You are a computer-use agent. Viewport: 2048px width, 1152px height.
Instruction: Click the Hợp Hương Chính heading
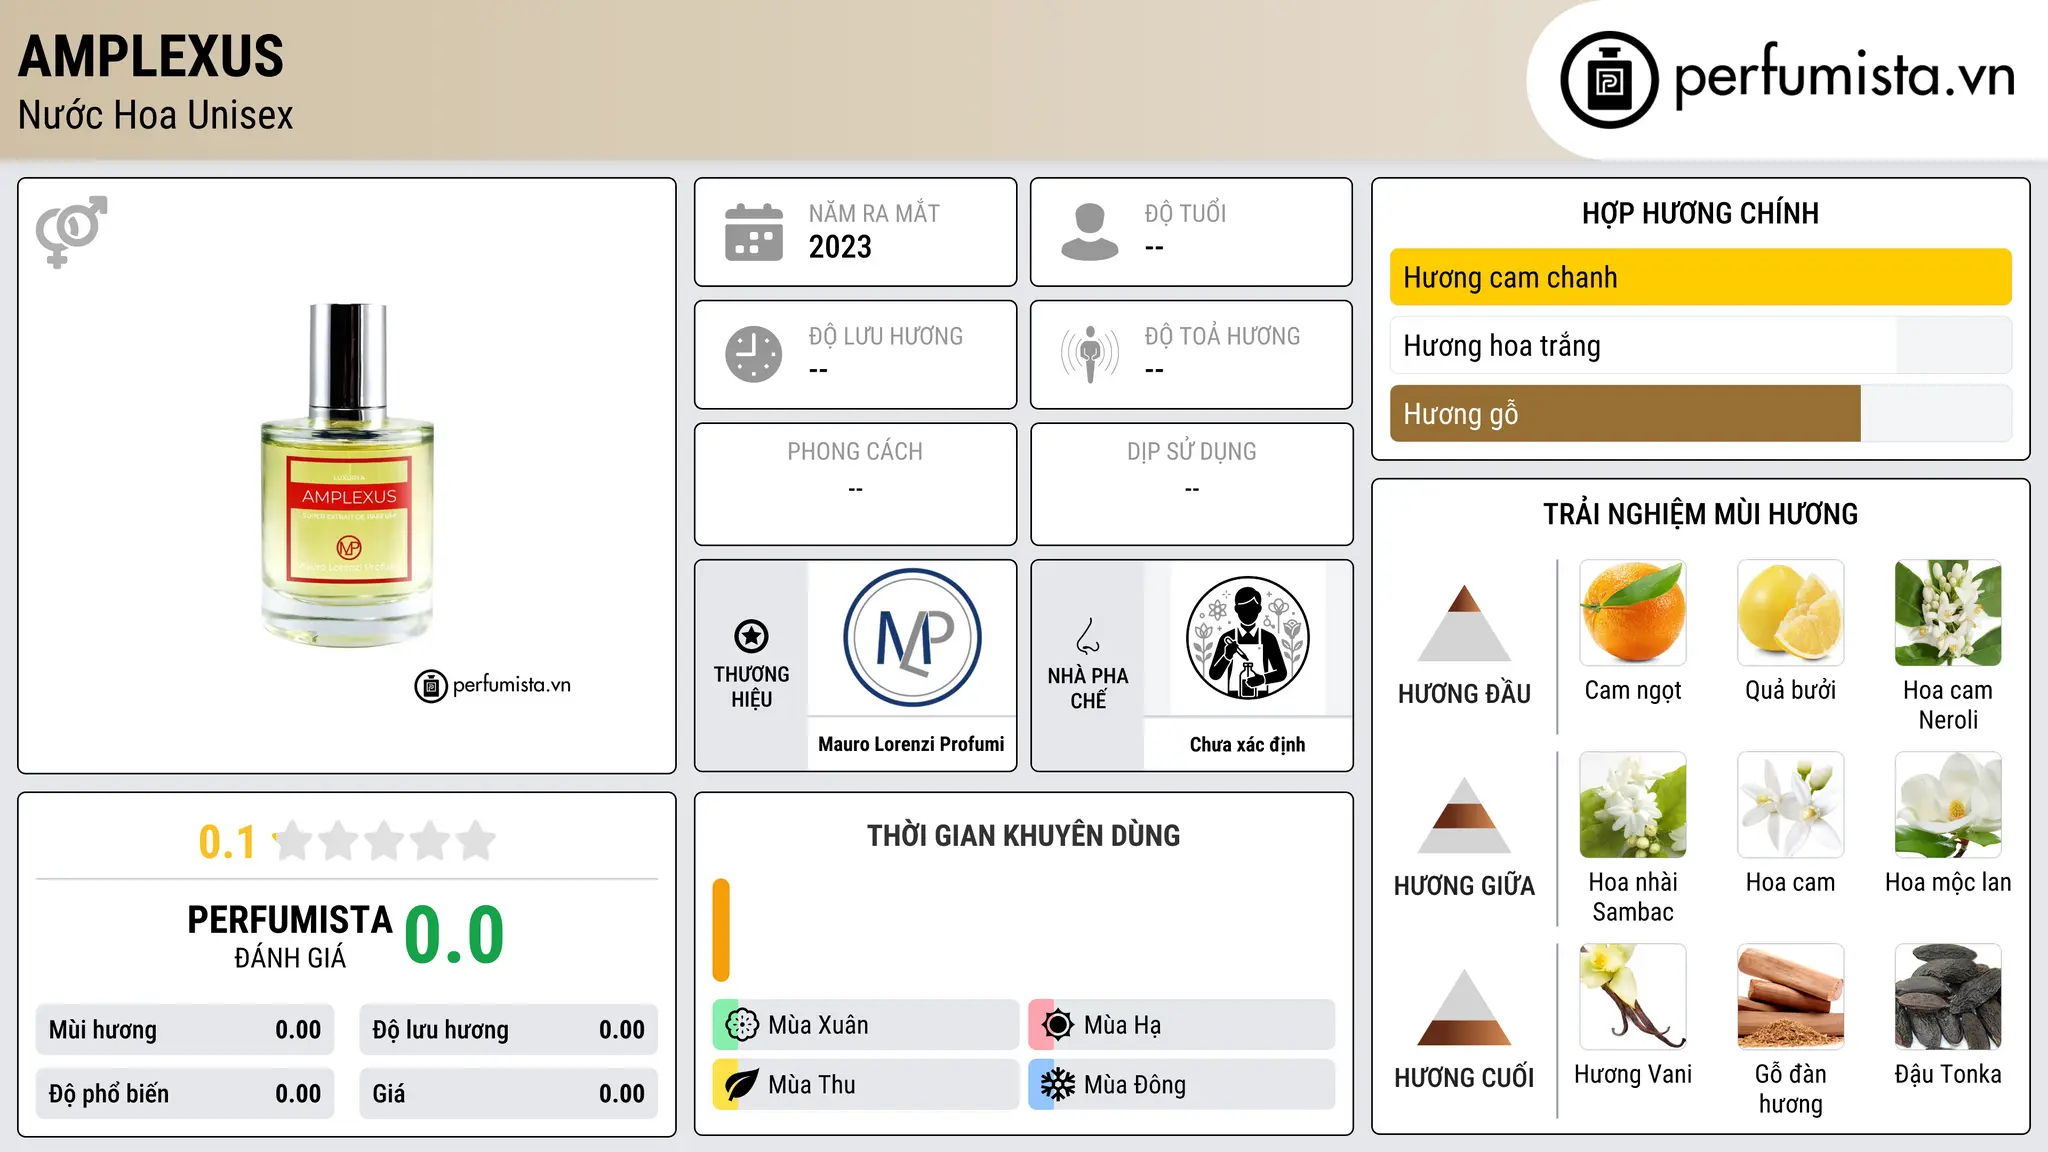(x=1700, y=213)
